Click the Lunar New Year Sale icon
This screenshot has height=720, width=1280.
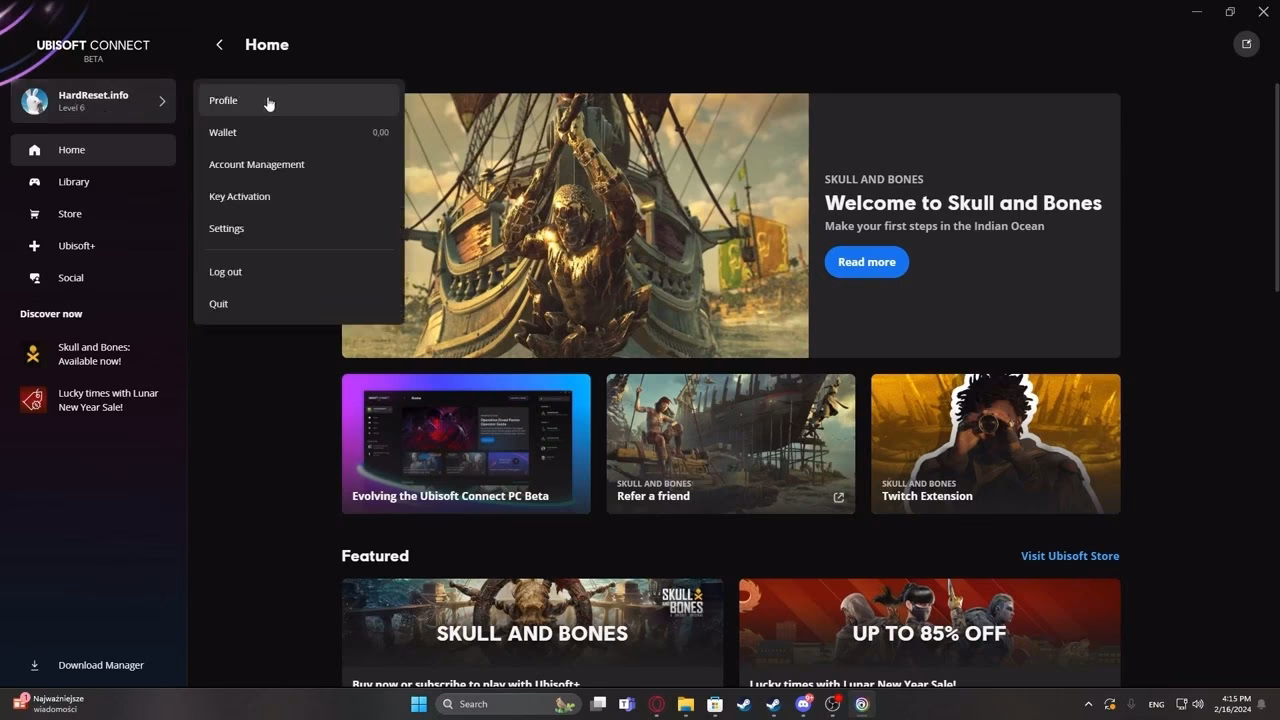33,400
